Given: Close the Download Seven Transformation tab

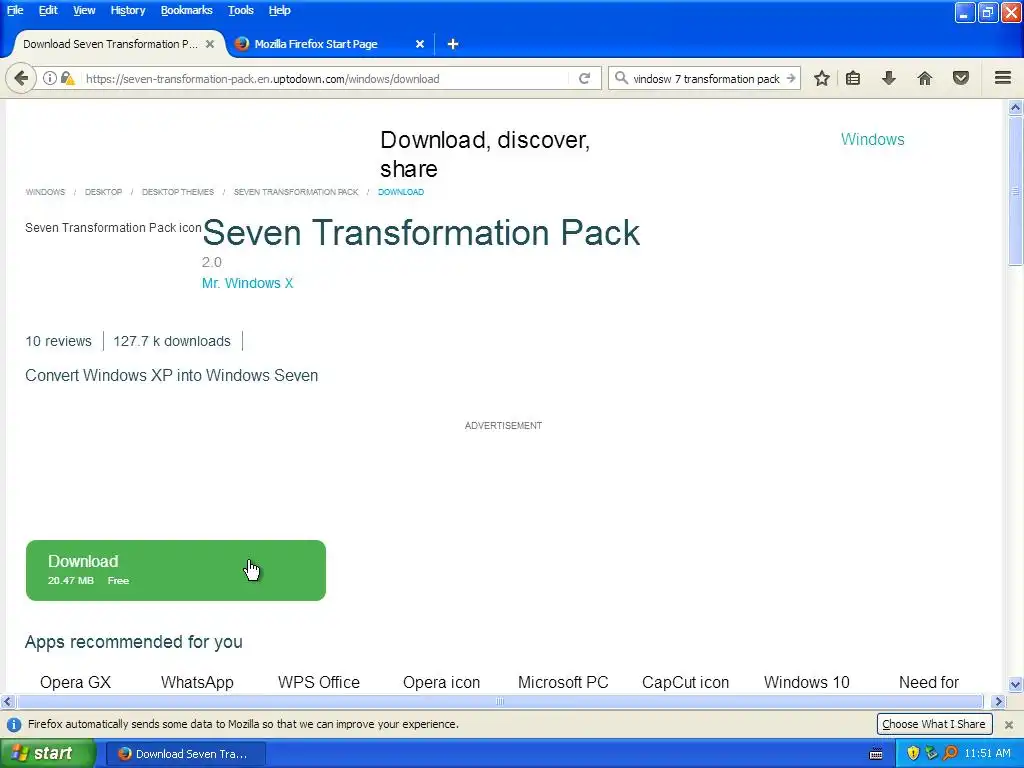Looking at the screenshot, I should (x=210, y=44).
